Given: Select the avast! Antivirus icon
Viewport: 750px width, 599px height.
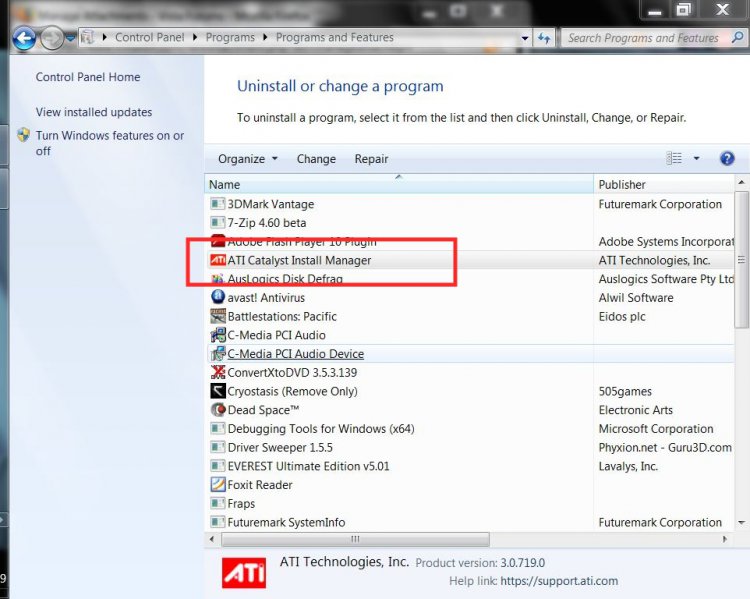Looking at the screenshot, I should click(218, 297).
